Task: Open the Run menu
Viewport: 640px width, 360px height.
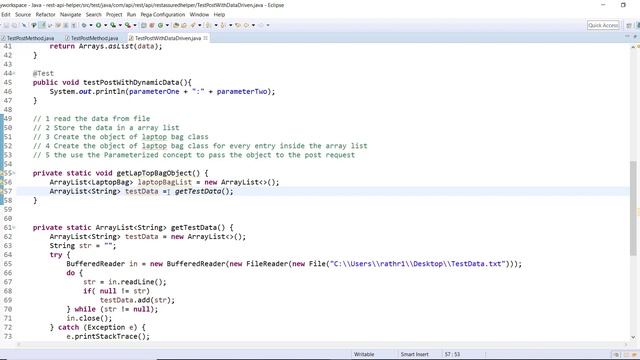Action: pyautogui.click(x=131, y=14)
